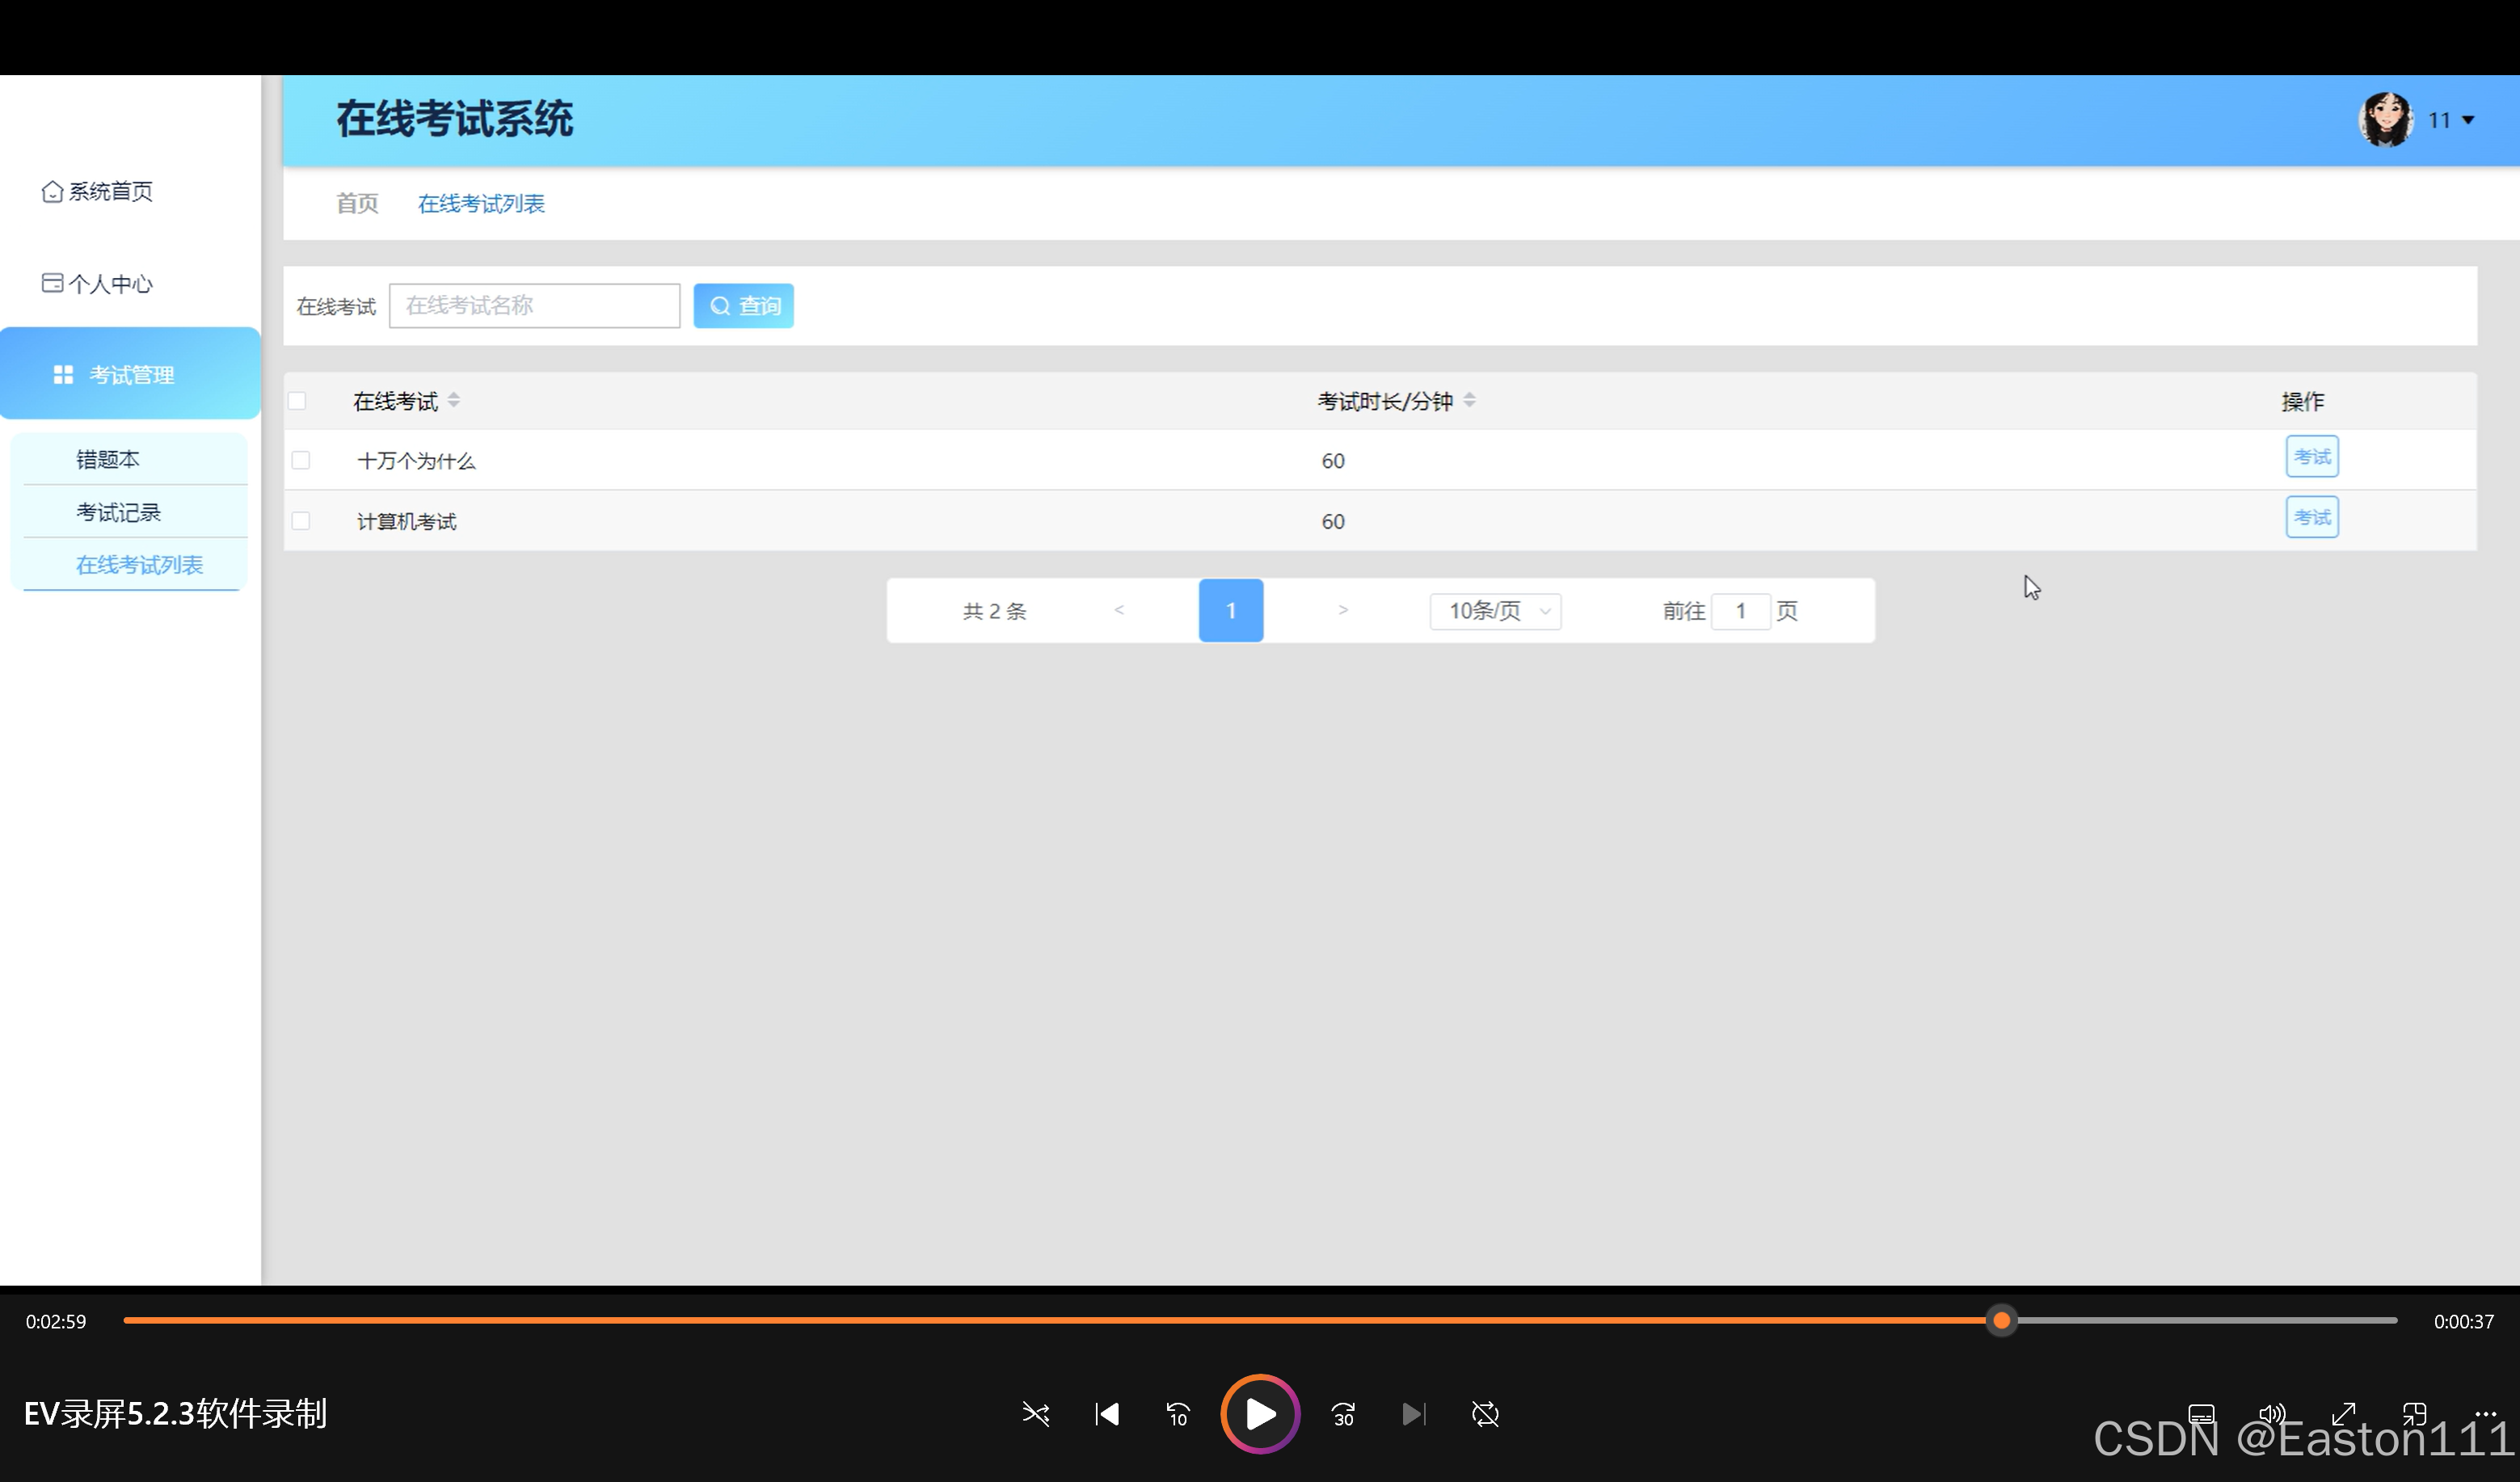
Task: Skip to the next track
Action: [1414, 1414]
